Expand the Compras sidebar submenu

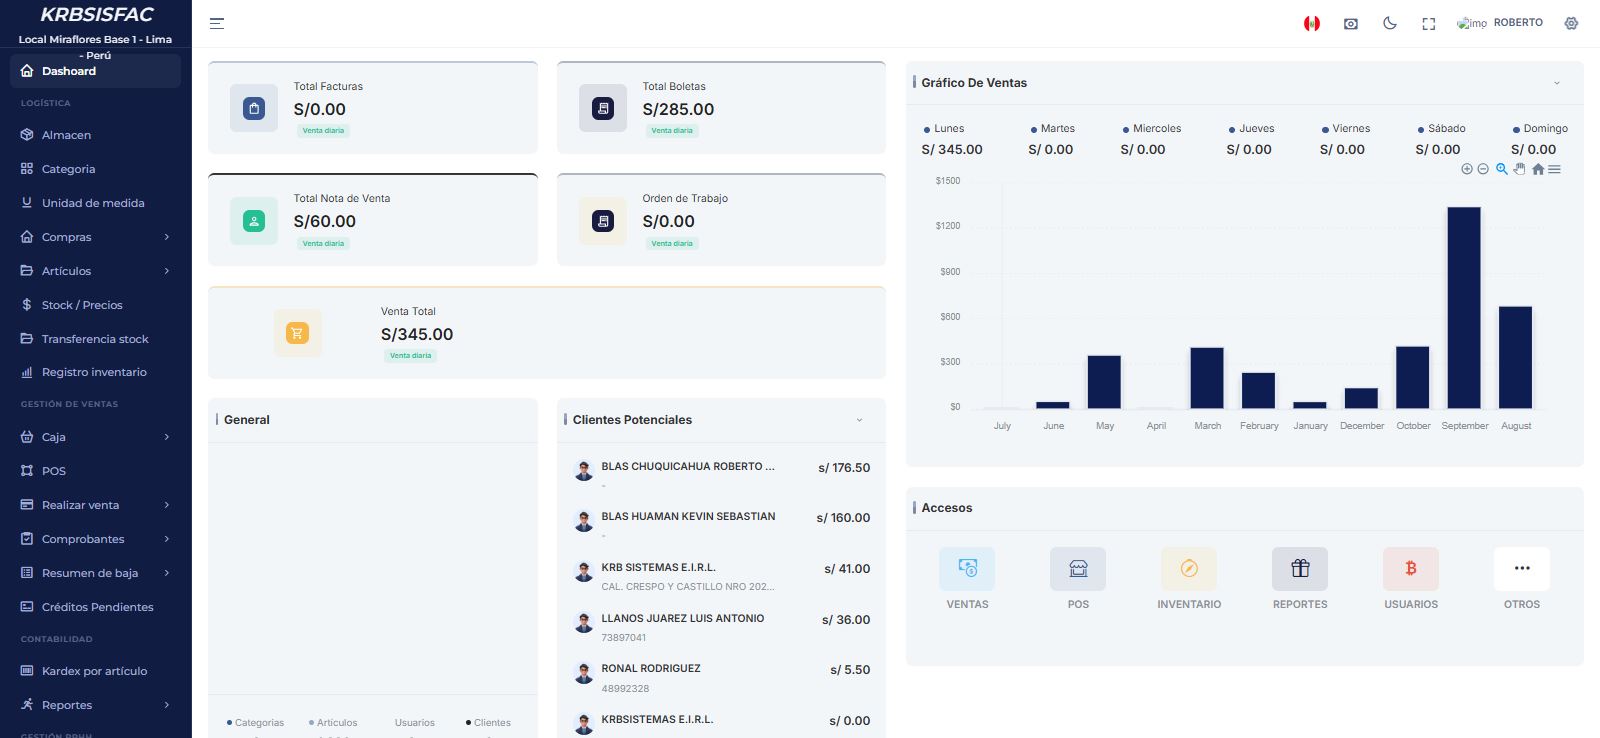point(96,237)
